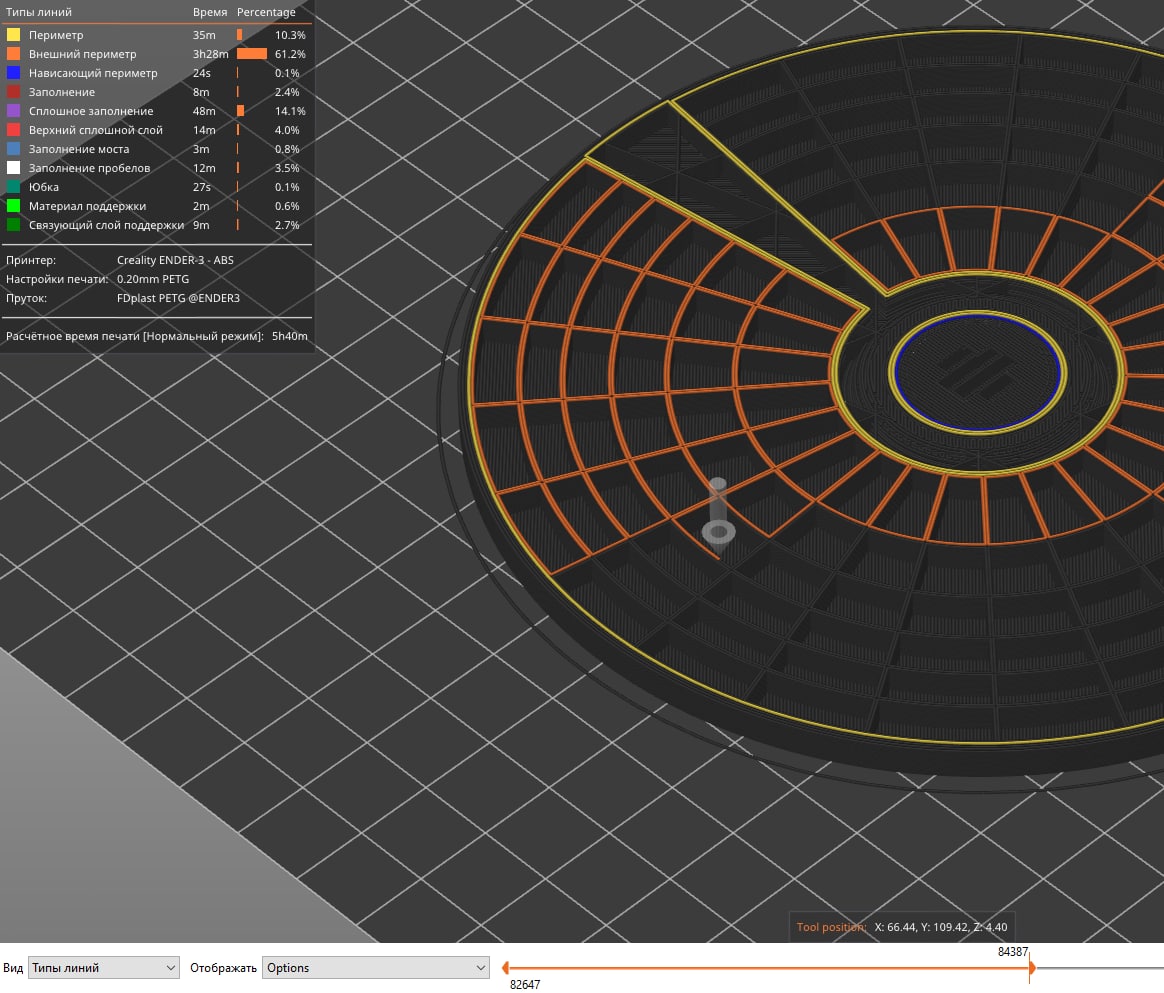
Task: Click the Верхний сплошной слой label
Action: tap(96, 130)
